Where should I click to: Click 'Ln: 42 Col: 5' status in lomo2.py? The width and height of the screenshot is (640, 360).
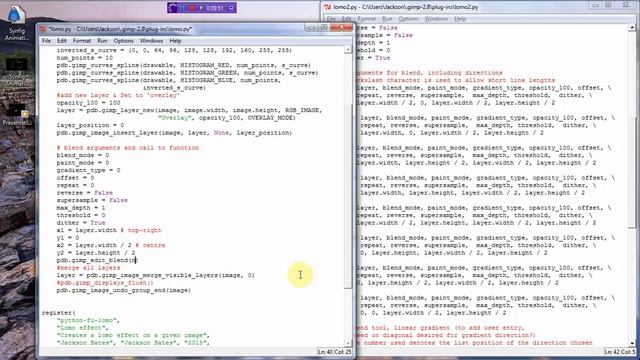click(620, 352)
